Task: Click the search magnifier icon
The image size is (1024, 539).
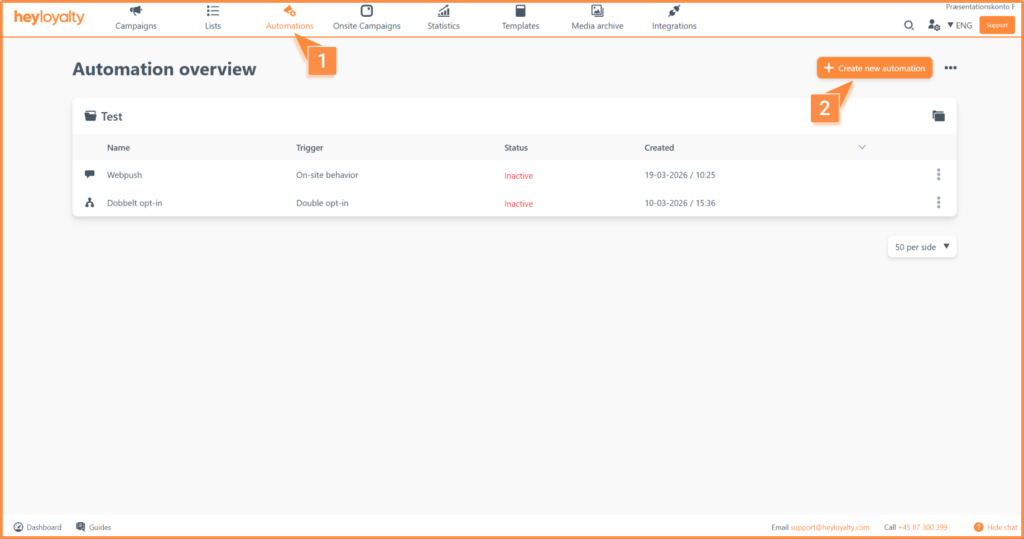Action: coord(908,25)
